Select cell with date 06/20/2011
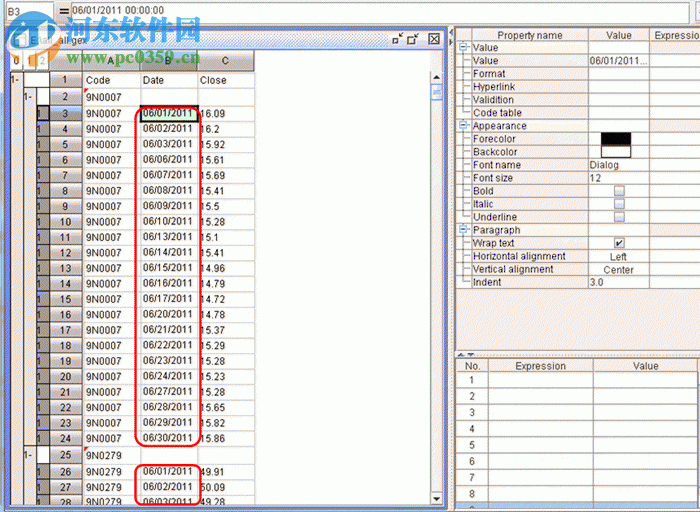The height and width of the screenshot is (512, 700). pyautogui.click(x=169, y=315)
